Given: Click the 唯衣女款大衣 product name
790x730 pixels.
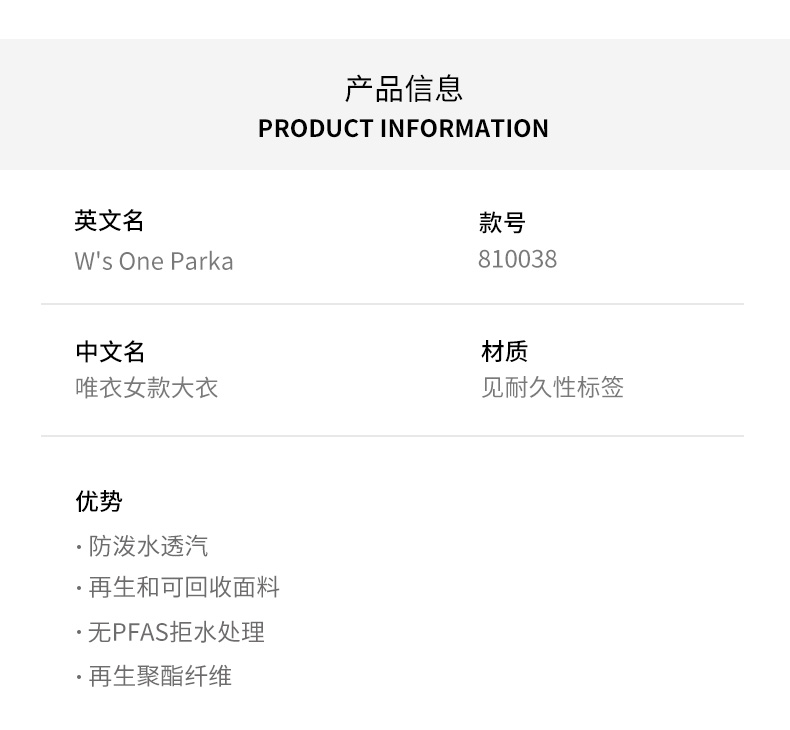Looking at the screenshot, I should coord(147,388).
